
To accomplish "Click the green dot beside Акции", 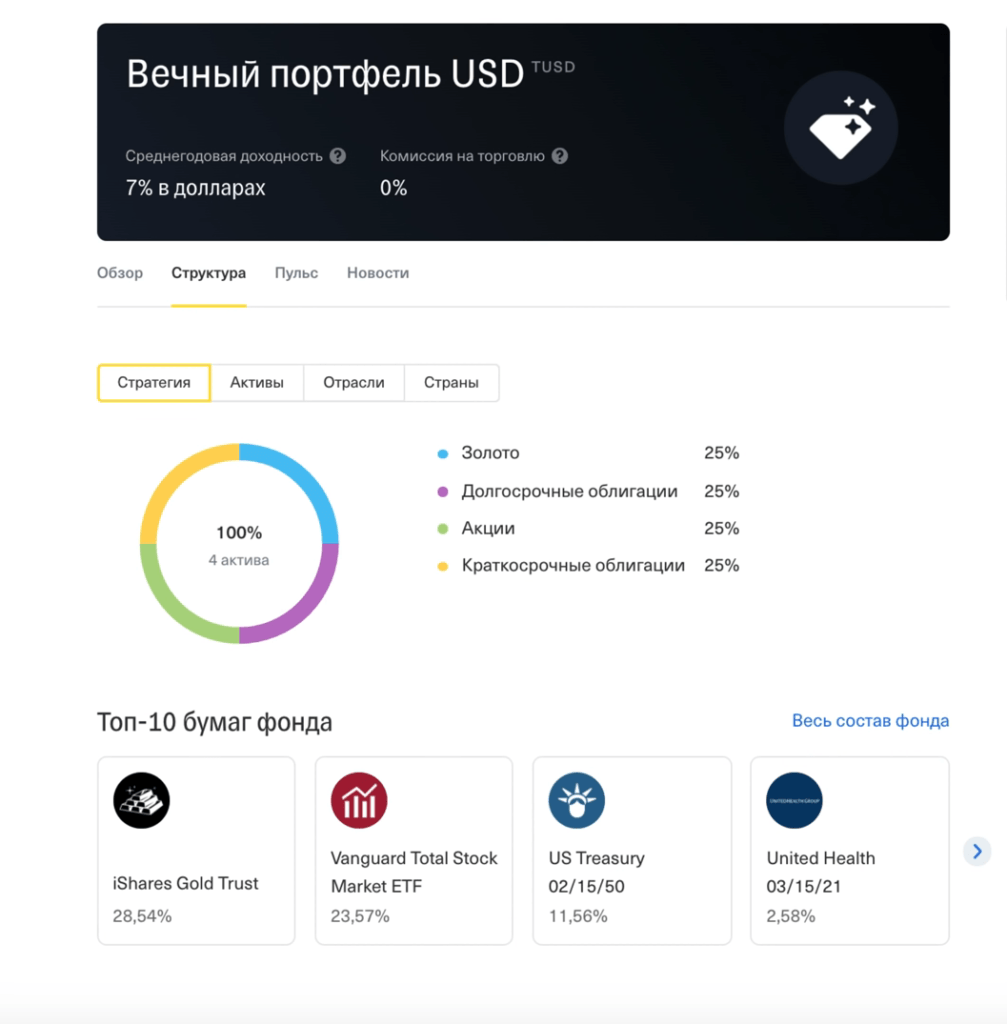I will click(442, 528).
